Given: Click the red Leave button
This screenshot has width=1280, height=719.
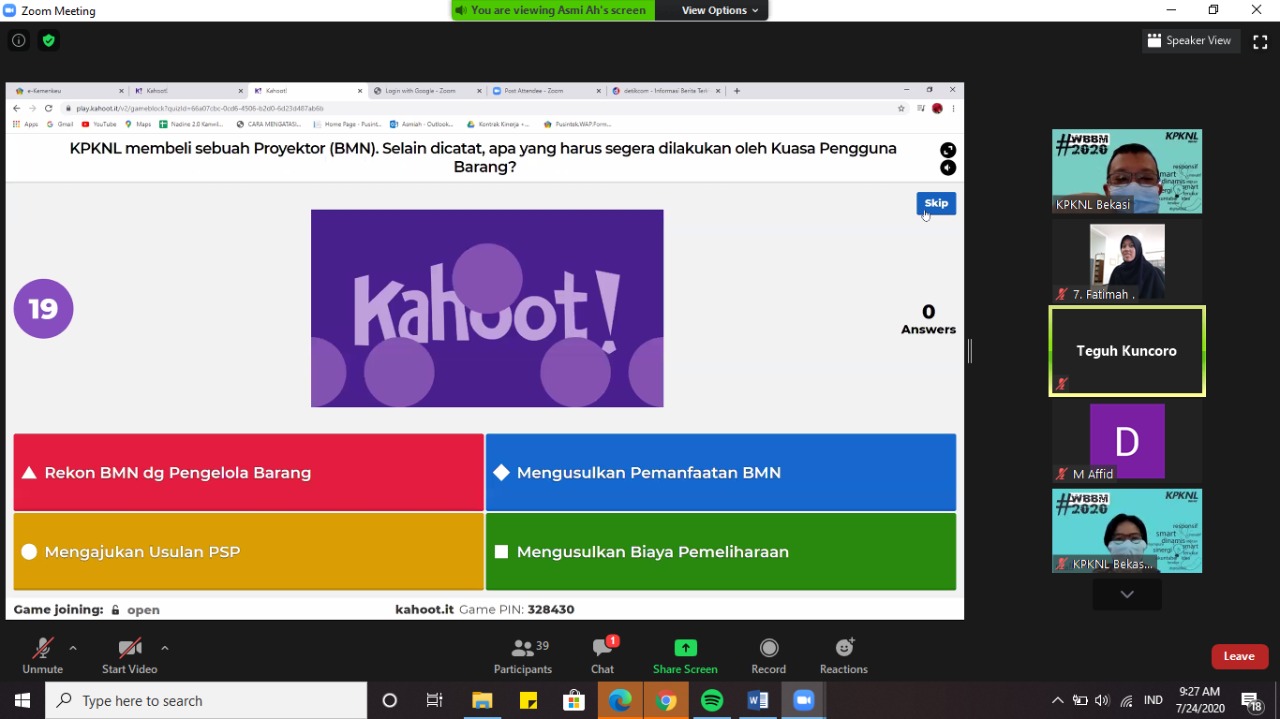Looking at the screenshot, I should (1240, 656).
